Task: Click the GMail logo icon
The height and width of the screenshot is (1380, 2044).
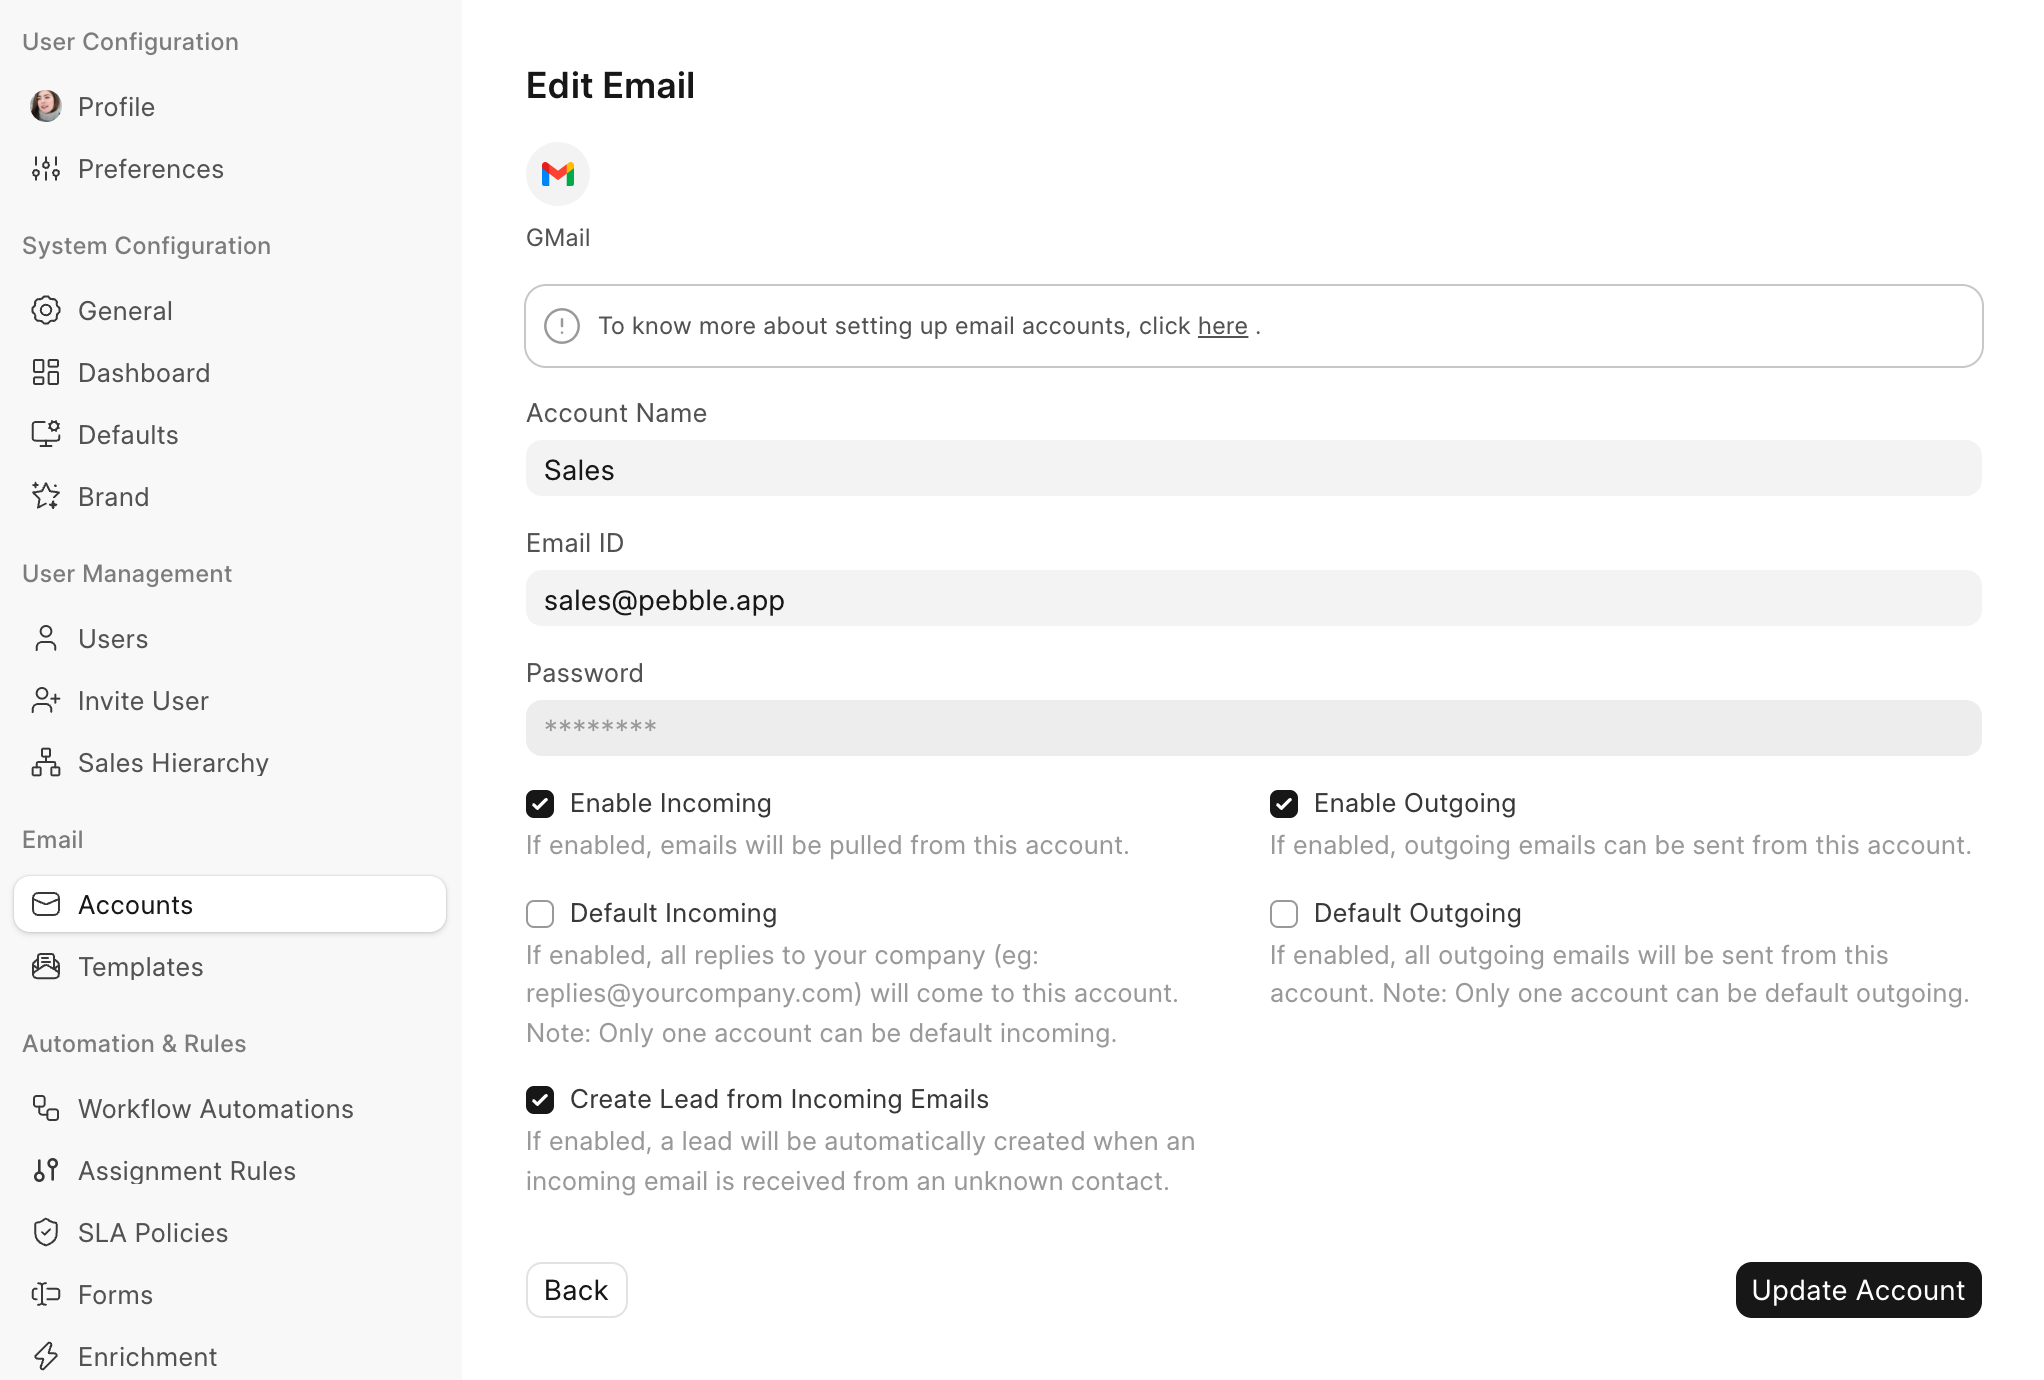Action: 558,174
